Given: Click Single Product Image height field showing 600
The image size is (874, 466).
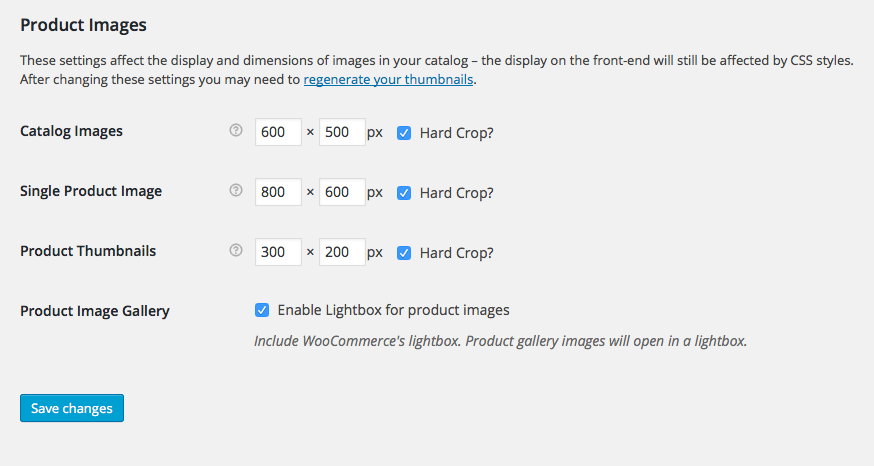Looking at the screenshot, I should coord(342,192).
